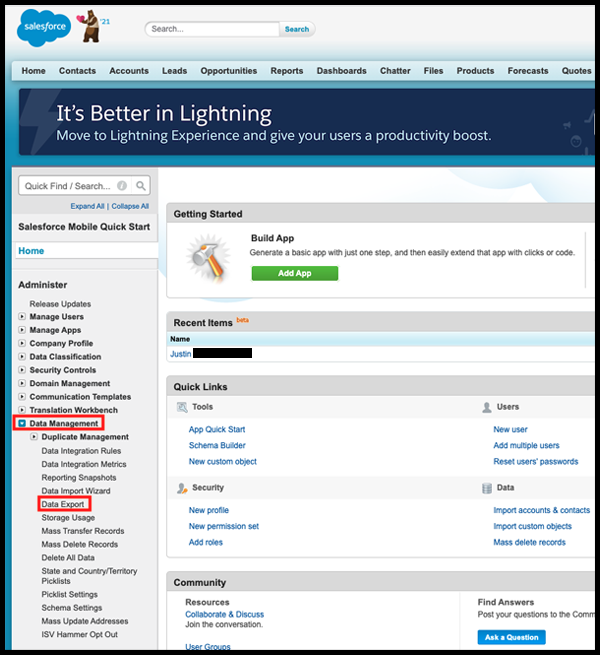
Task: Click the Security section key icon
Action: coord(182,488)
